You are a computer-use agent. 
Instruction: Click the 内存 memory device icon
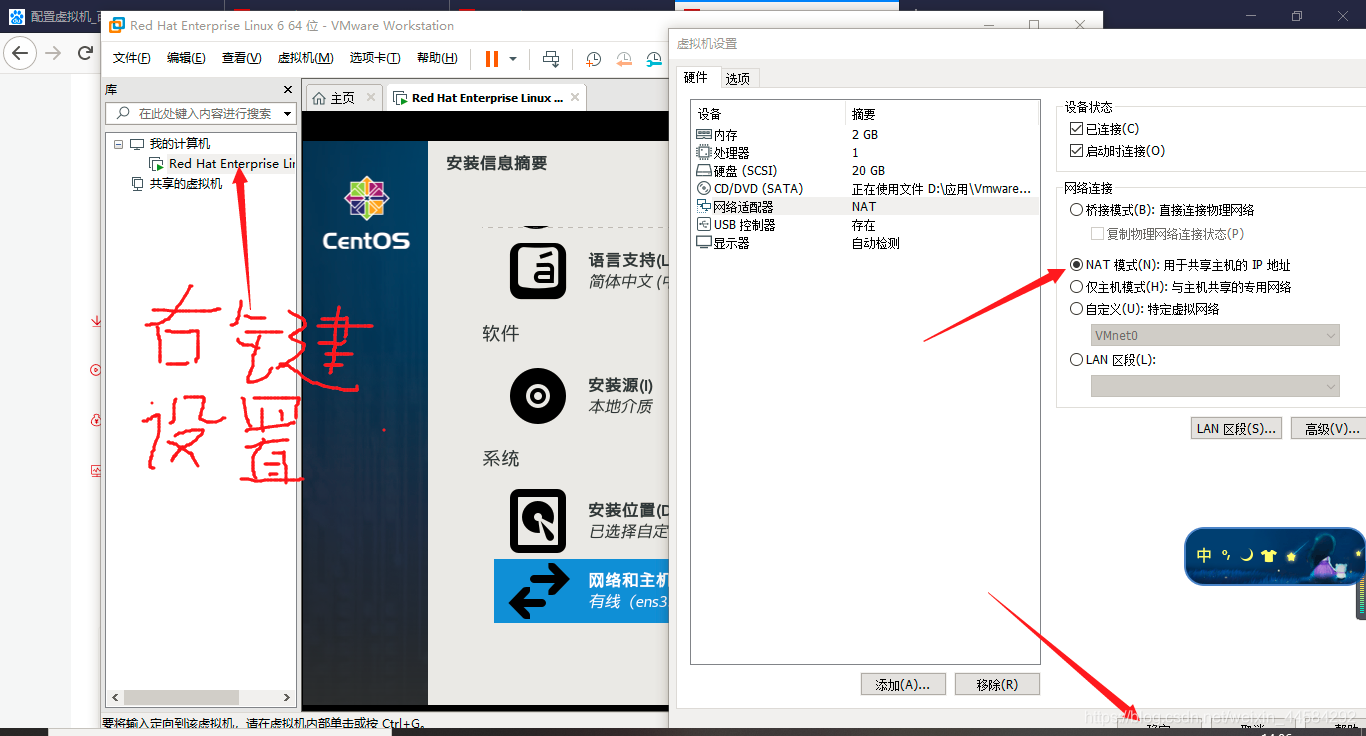704,134
